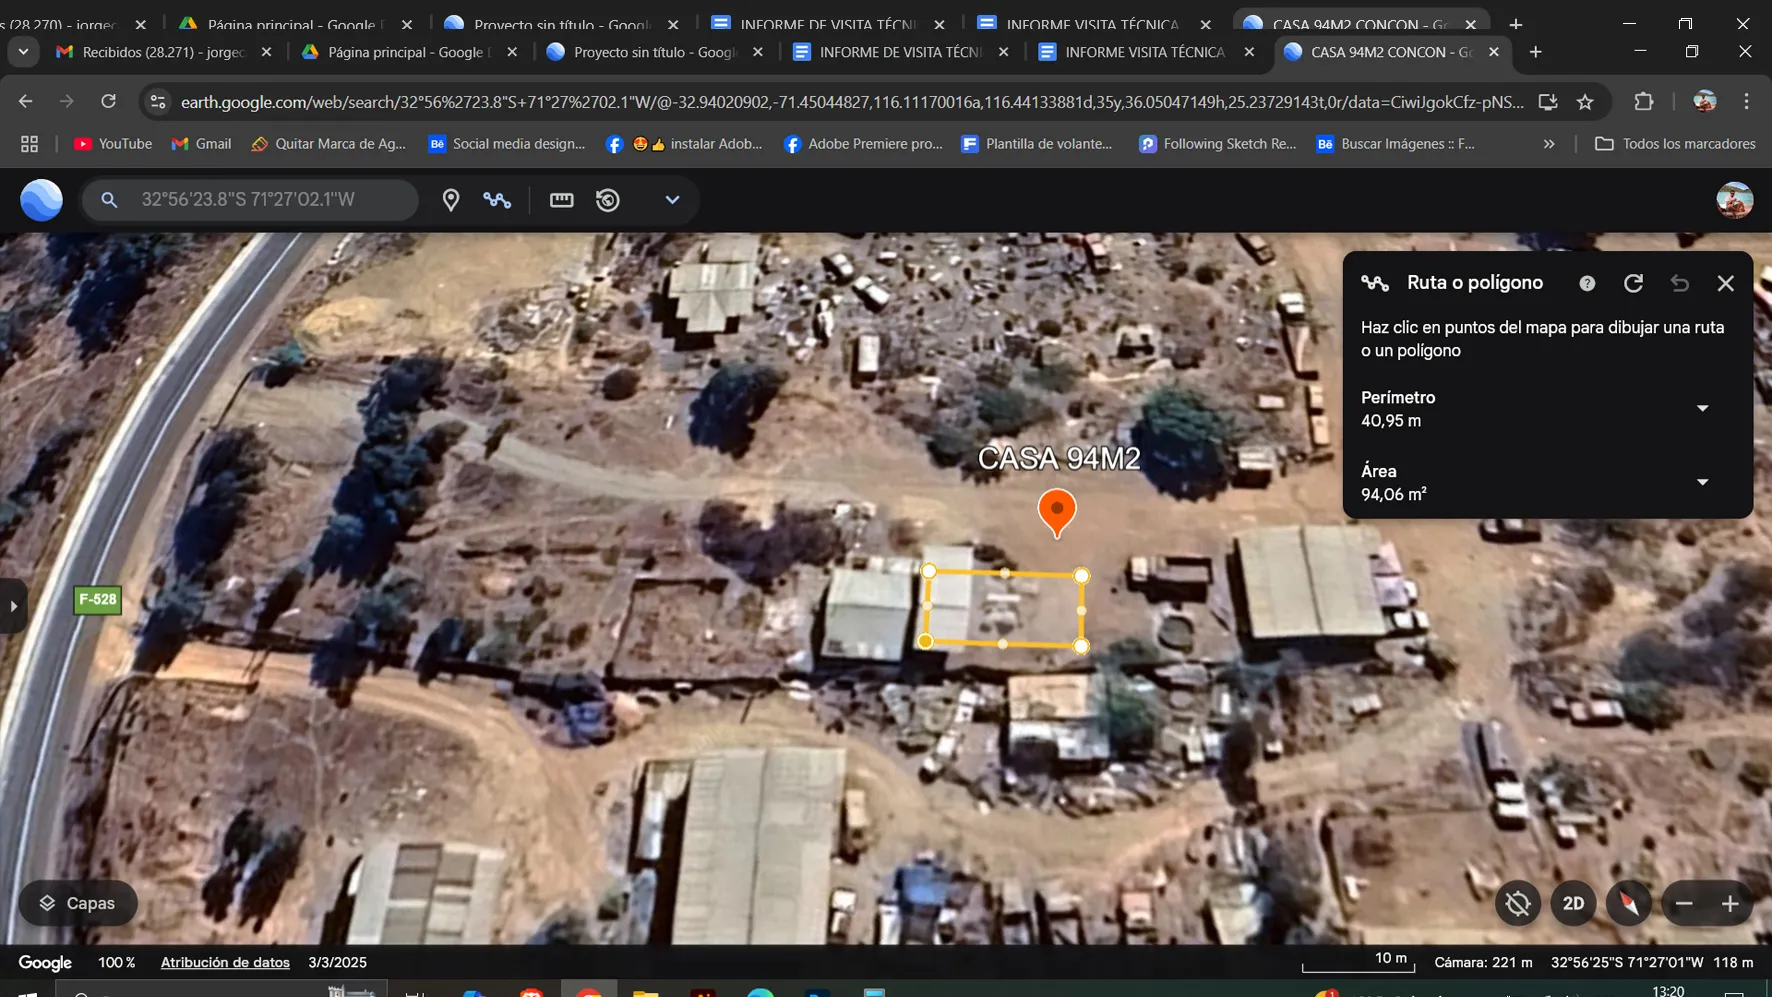Screen dimensions: 1772x997
Task: Zoom in the map with plus
Action: [1730, 903]
